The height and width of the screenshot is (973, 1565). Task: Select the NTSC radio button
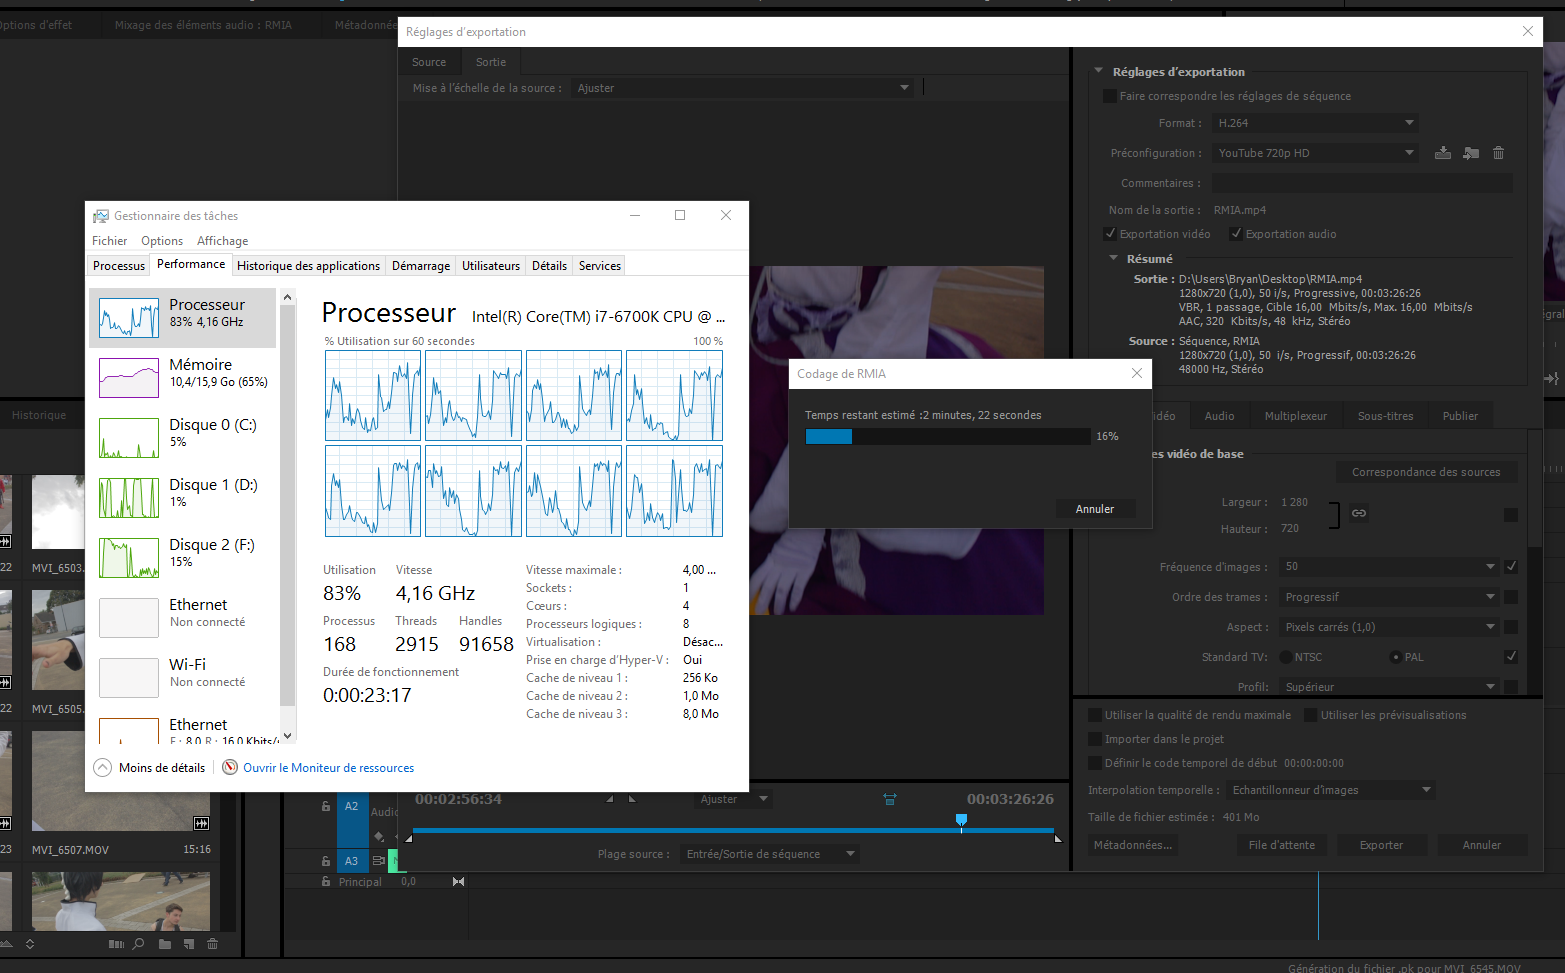[1286, 657]
